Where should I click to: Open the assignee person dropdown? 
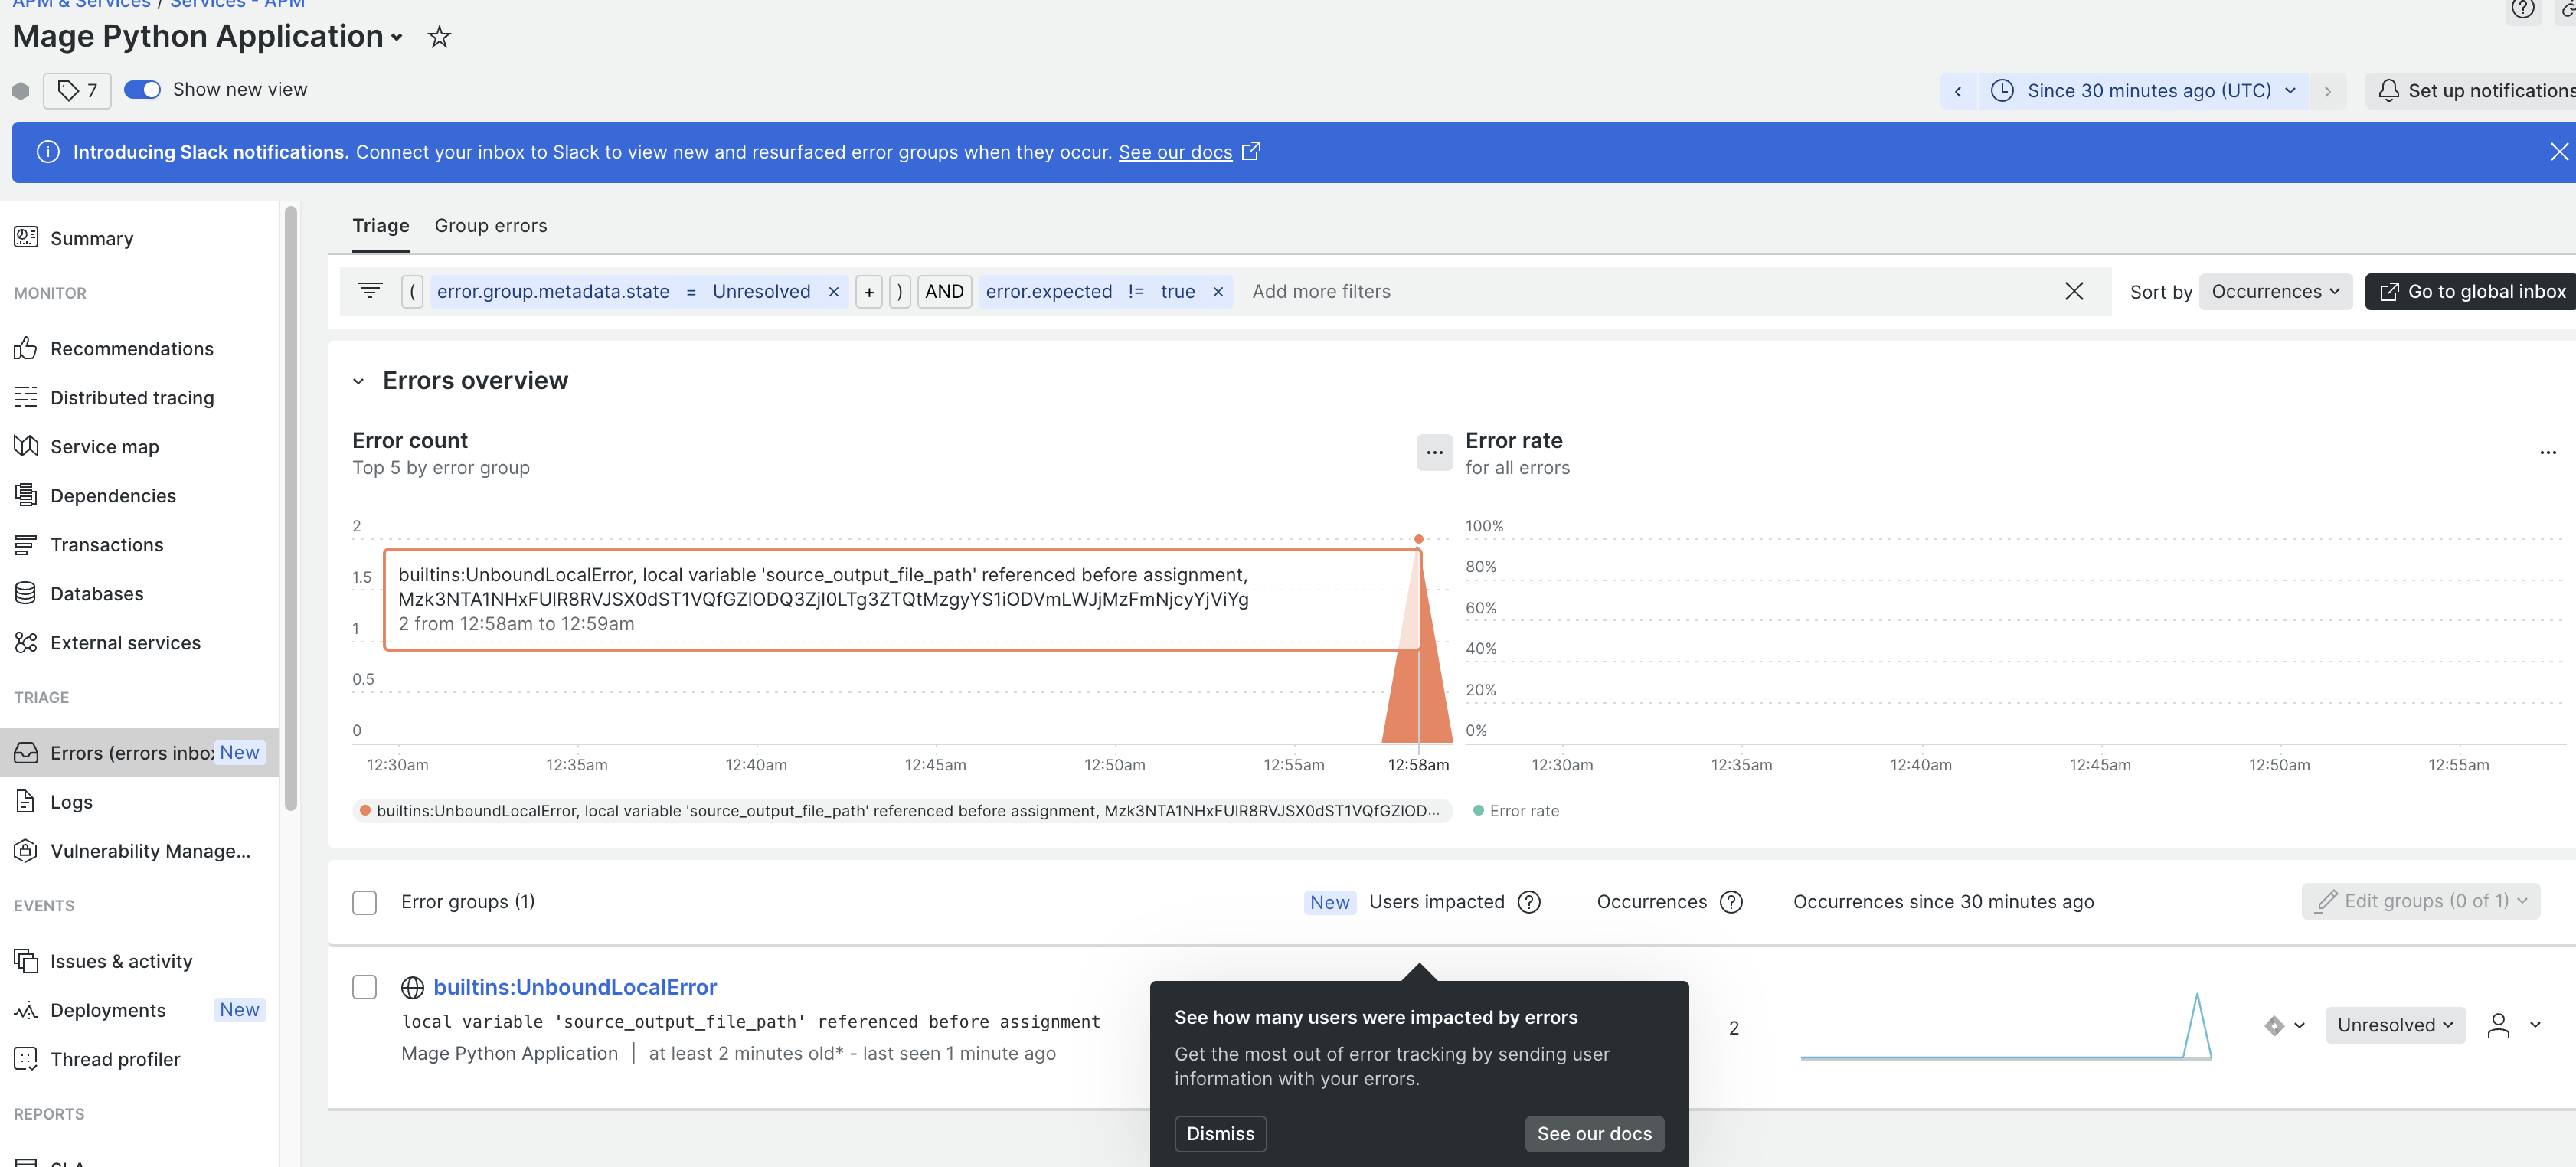[2514, 1025]
